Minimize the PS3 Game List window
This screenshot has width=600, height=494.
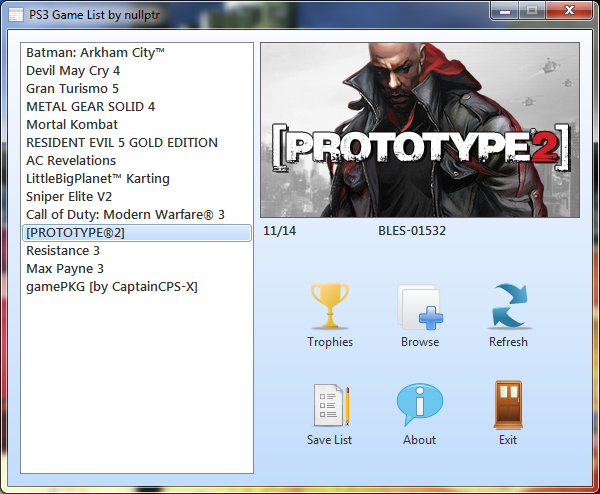(504, 10)
